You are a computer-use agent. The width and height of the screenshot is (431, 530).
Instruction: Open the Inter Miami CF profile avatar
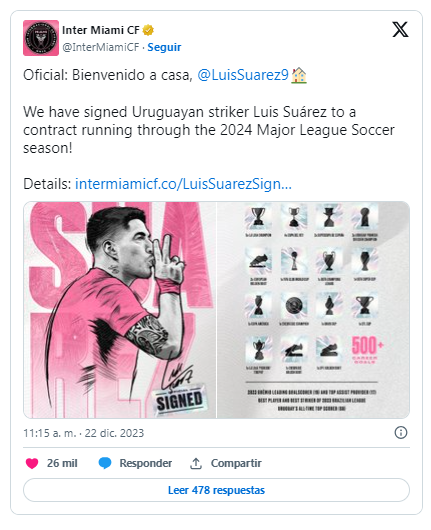pos(41,38)
